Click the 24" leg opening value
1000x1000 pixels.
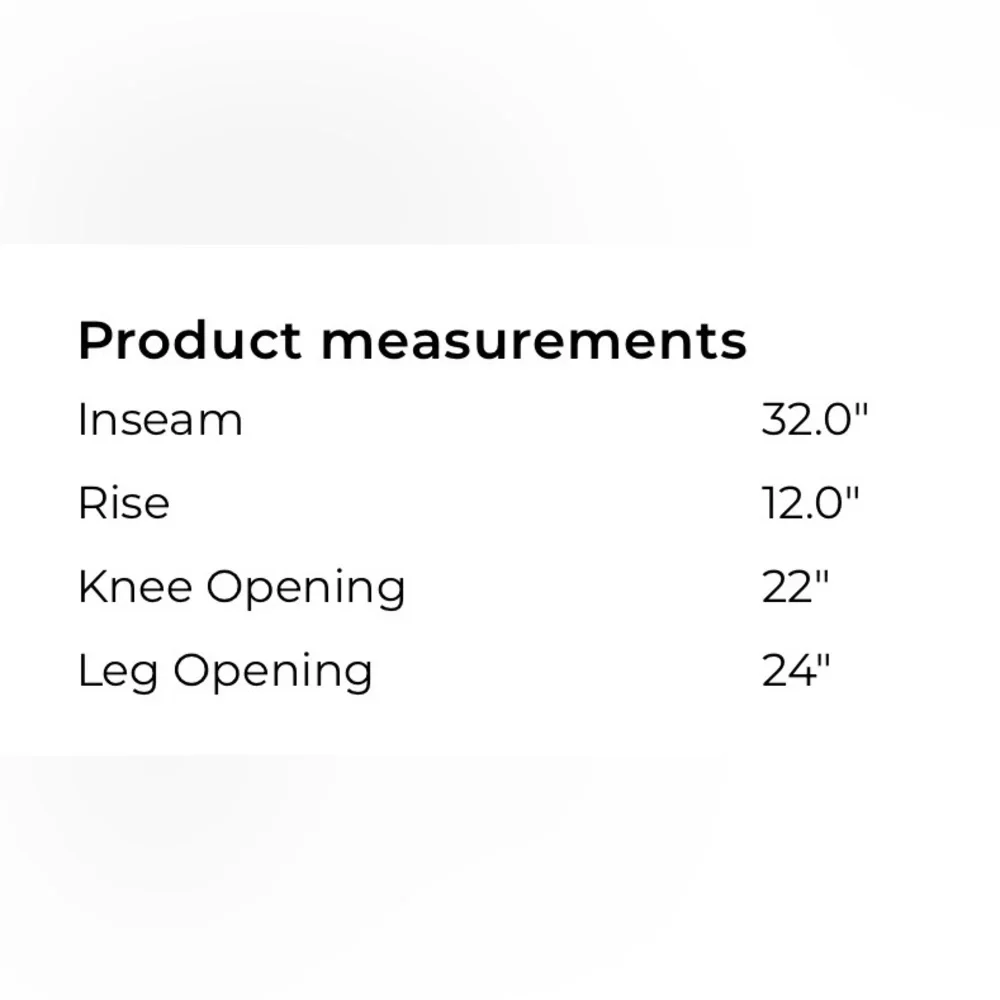[x=797, y=671]
